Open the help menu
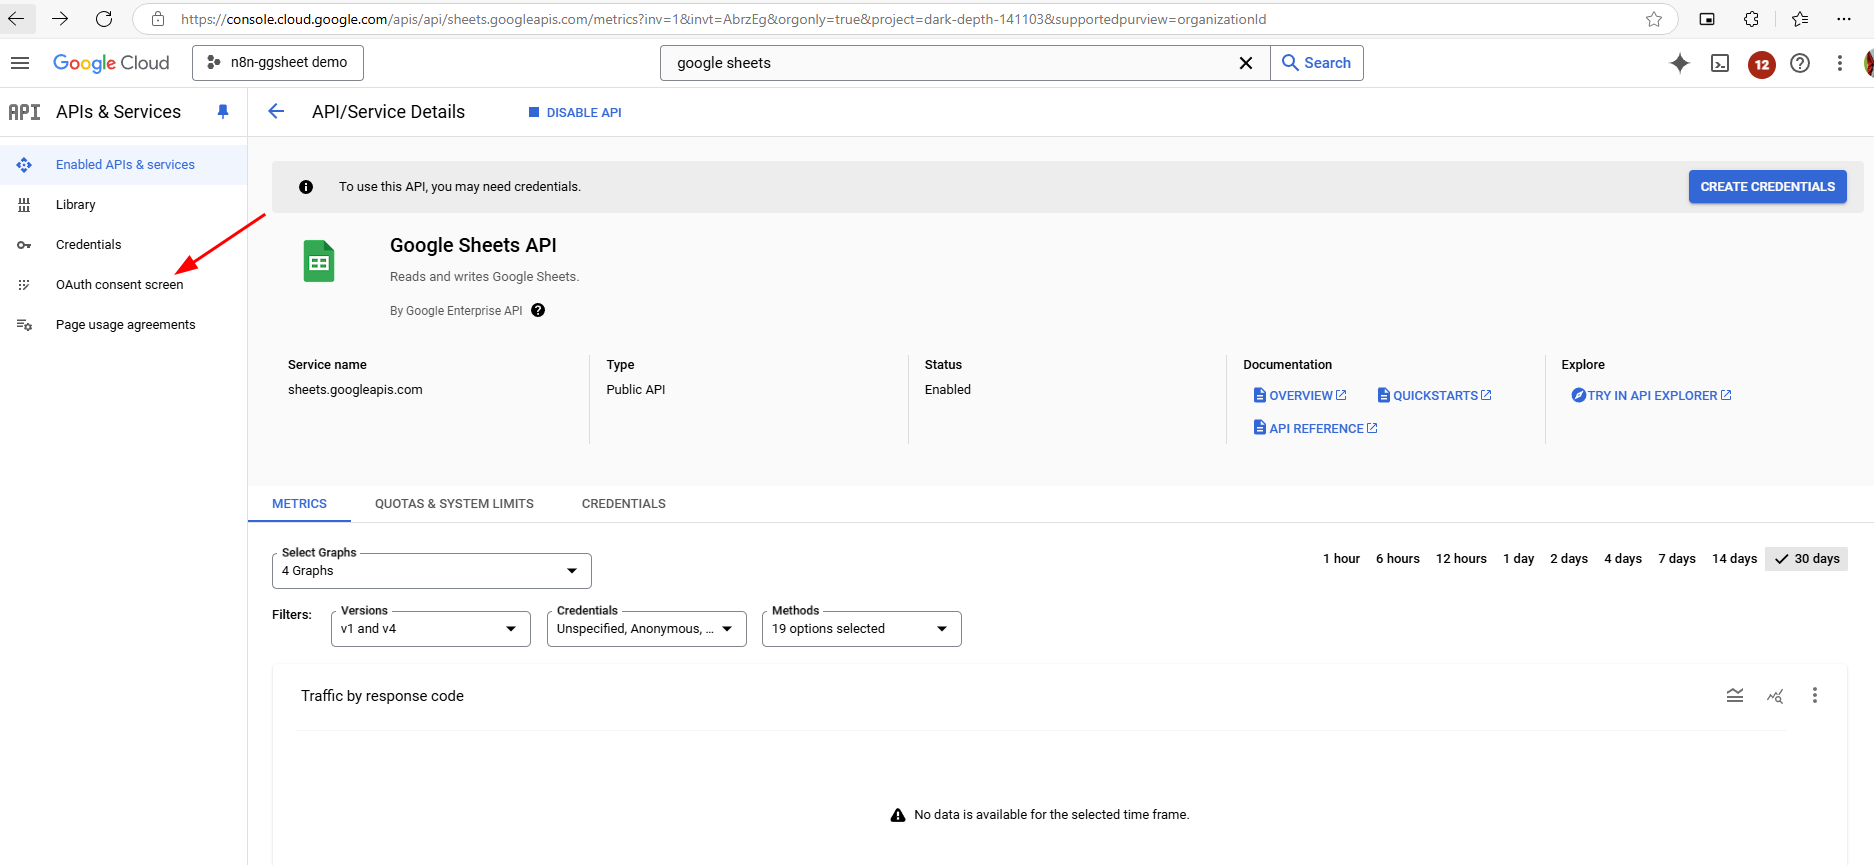This screenshot has height=865, width=1874. (1800, 63)
